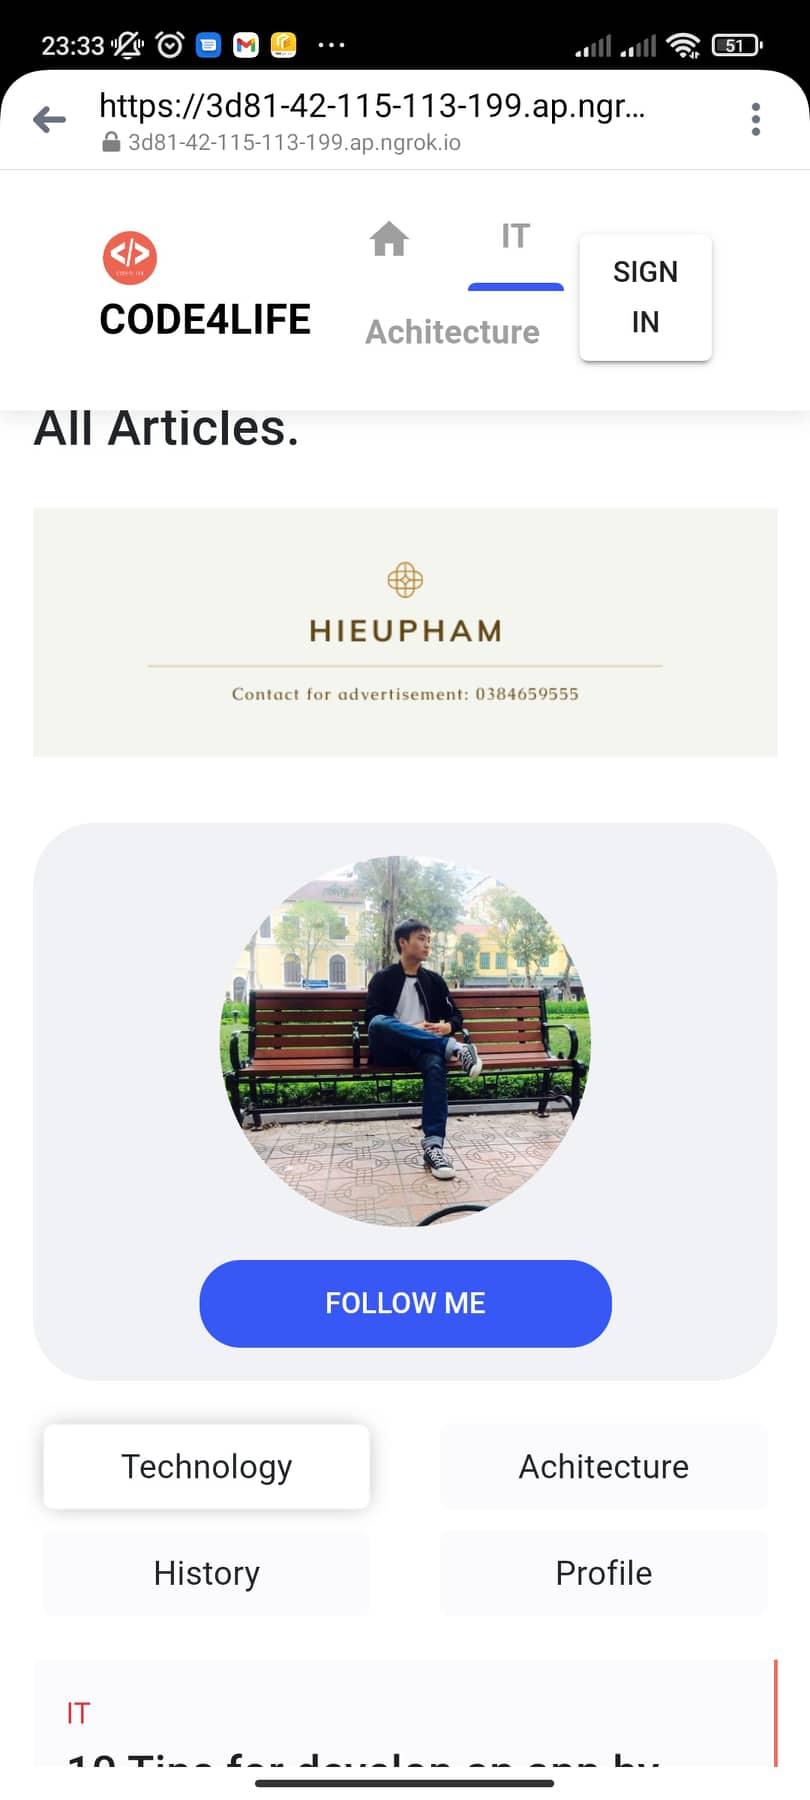Click the HIEUPHAM banner emblem icon
Image resolution: width=810 pixels, height=1800 pixels.
tap(405, 579)
